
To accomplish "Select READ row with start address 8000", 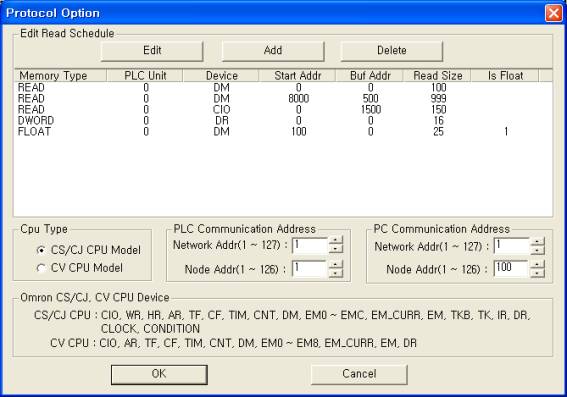I will tap(283, 98).
